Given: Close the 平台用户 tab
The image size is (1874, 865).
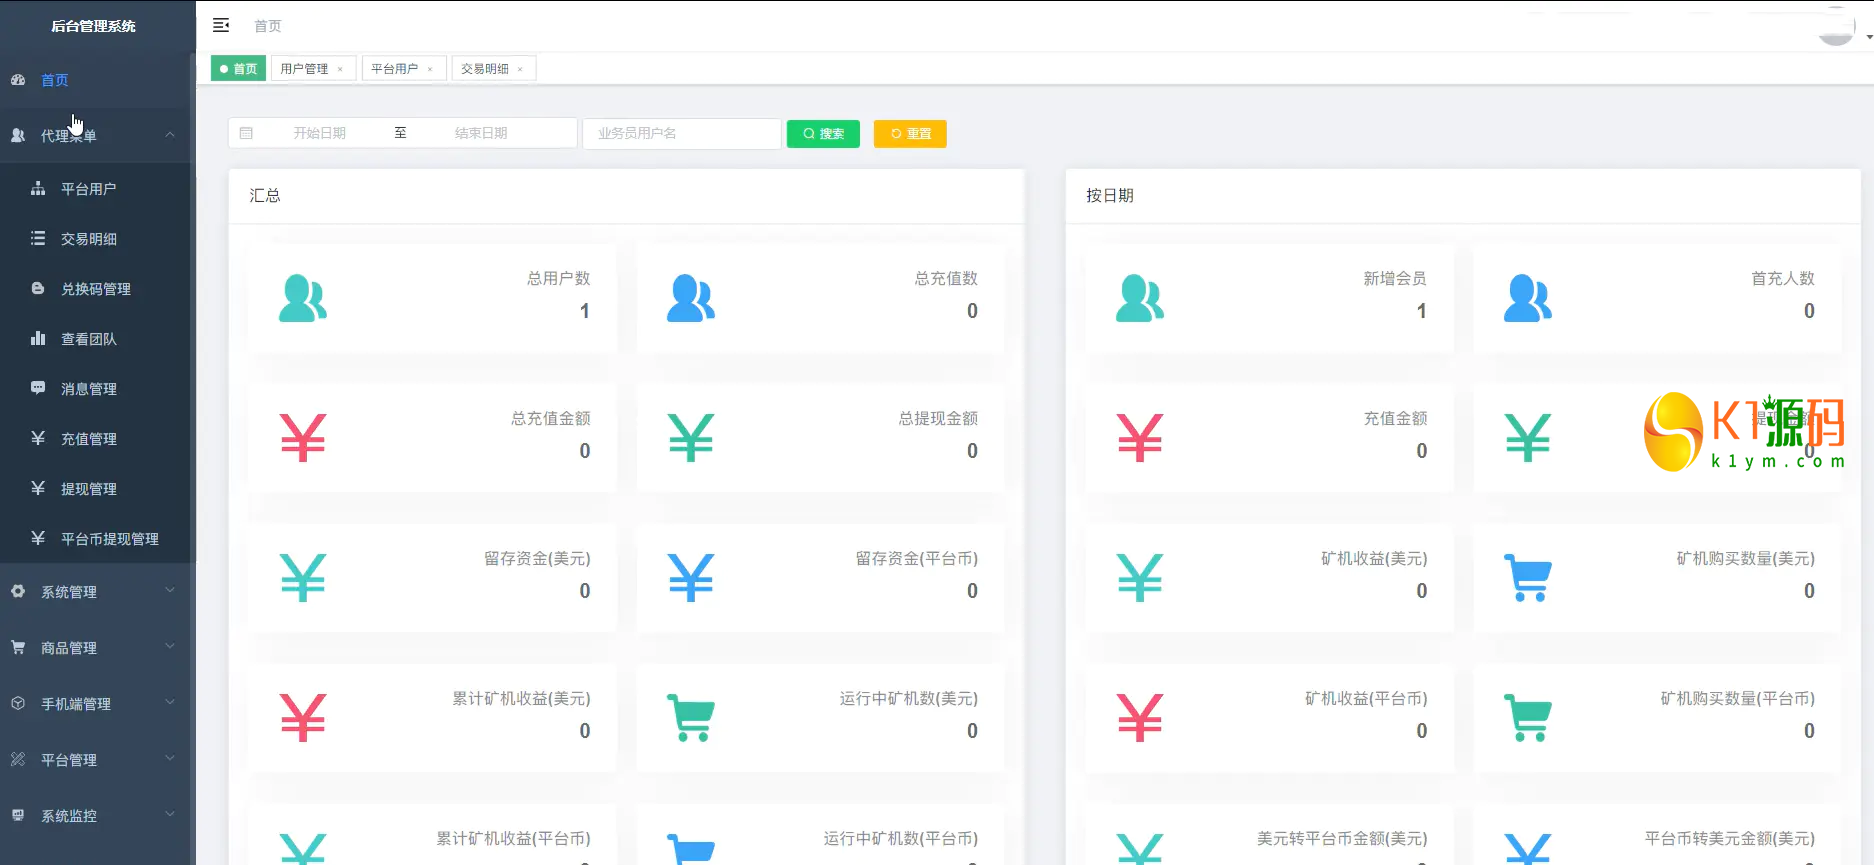Looking at the screenshot, I should [430, 69].
